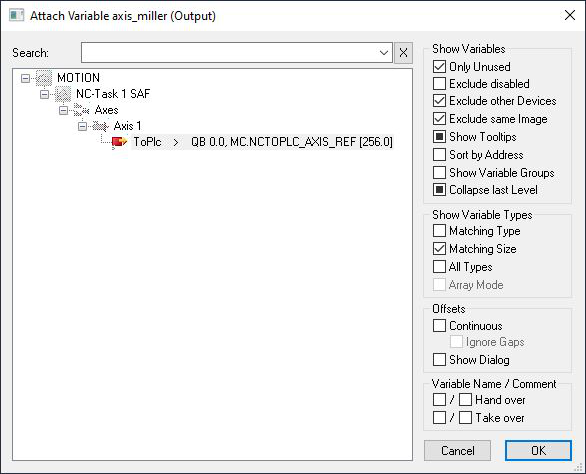Select the NC-Task 1 SAF label
This screenshot has height=474, width=586.
click(113, 94)
